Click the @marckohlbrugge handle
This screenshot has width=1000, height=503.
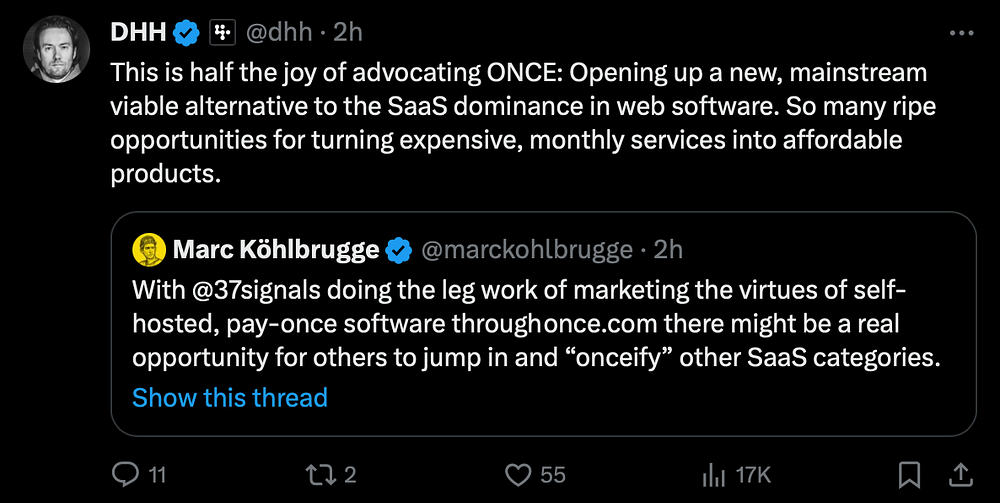(x=527, y=249)
